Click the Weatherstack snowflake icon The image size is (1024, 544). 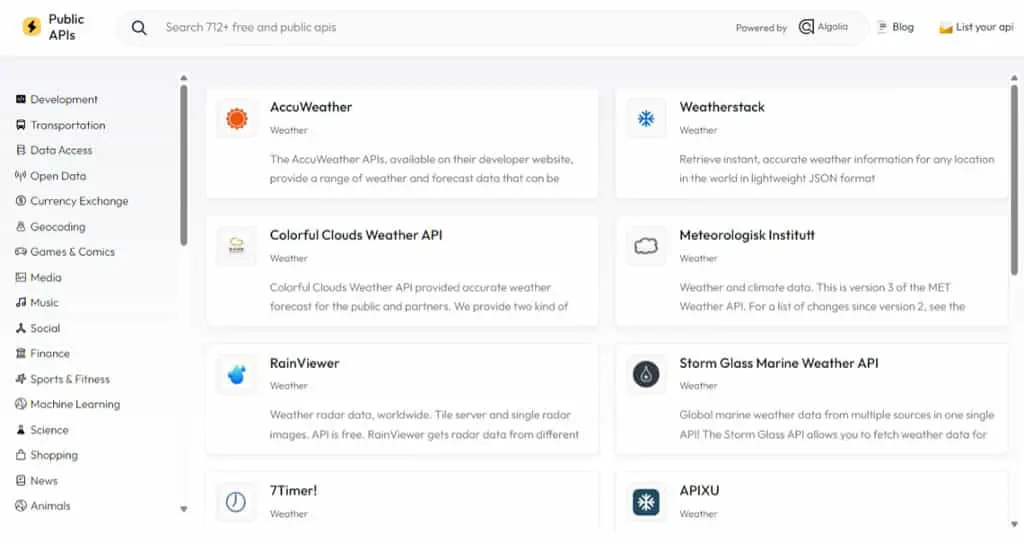[x=646, y=118]
